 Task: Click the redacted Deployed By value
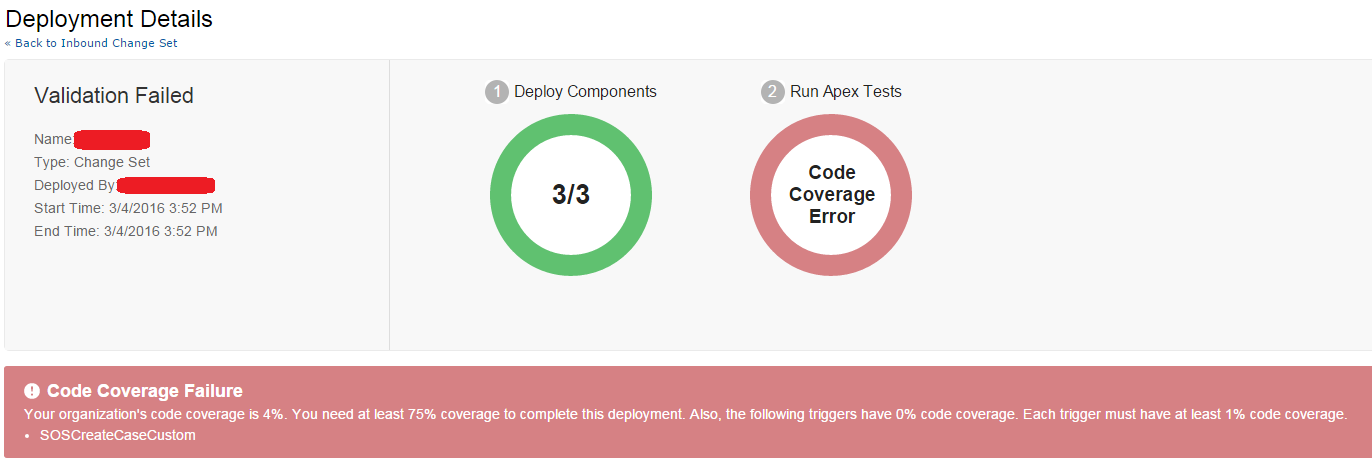coord(166,185)
